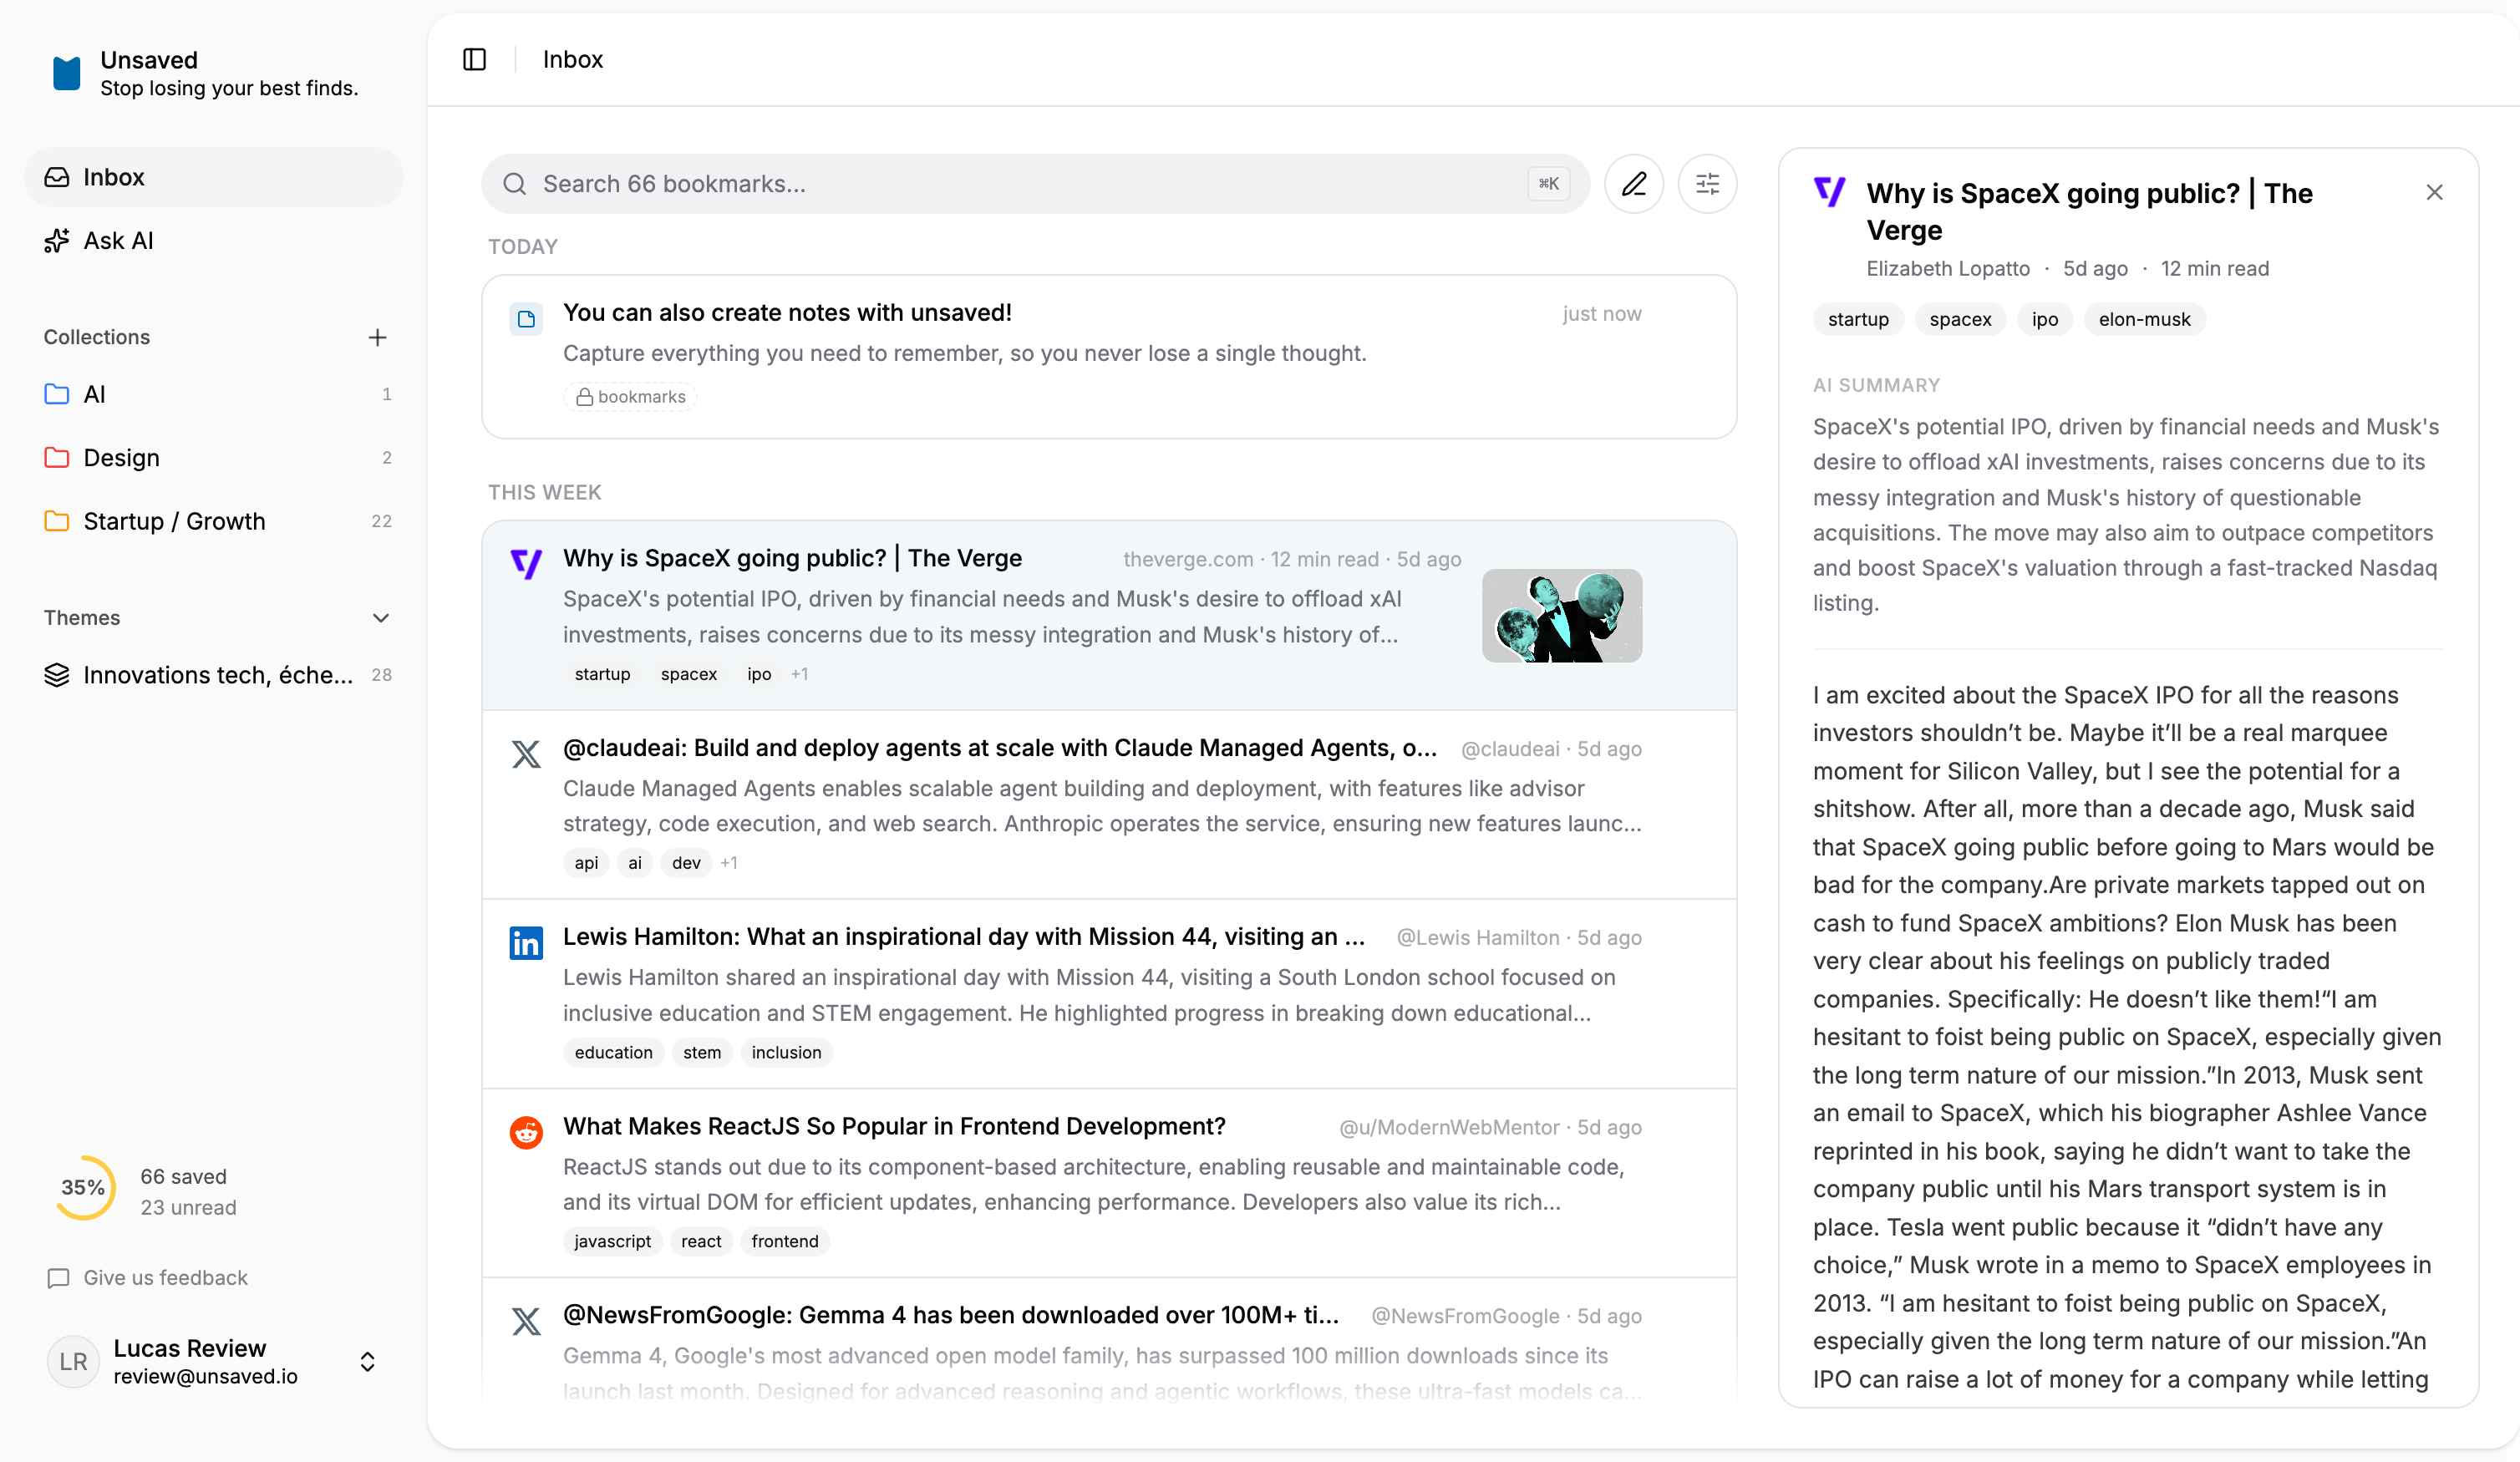The width and height of the screenshot is (2520, 1462).
Task: Click the LinkedIn icon of Hamilton post
Action: point(526,943)
